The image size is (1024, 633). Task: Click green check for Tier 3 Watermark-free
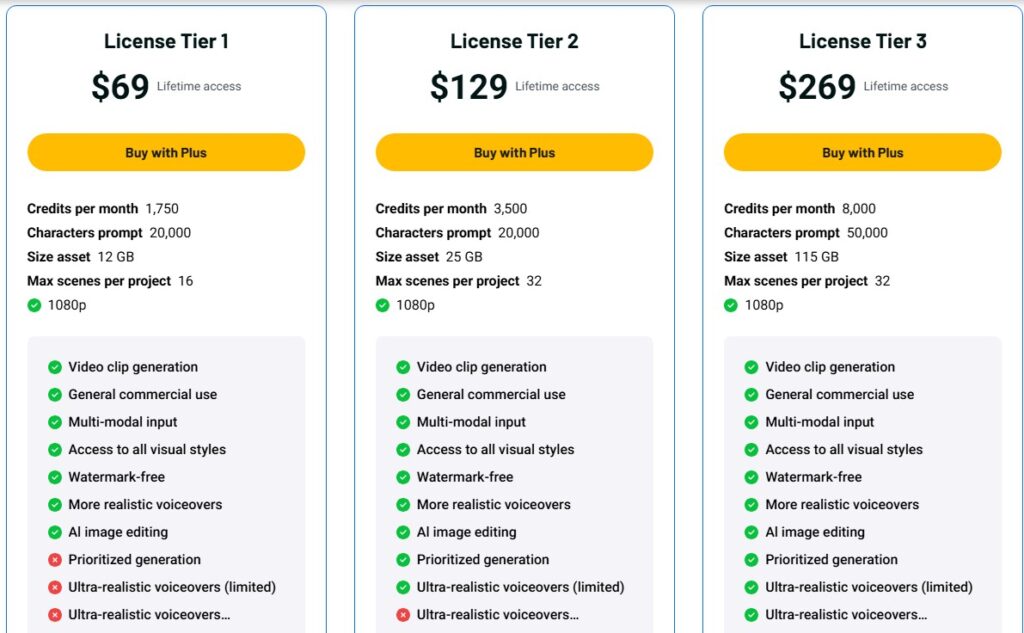tap(752, 477)
